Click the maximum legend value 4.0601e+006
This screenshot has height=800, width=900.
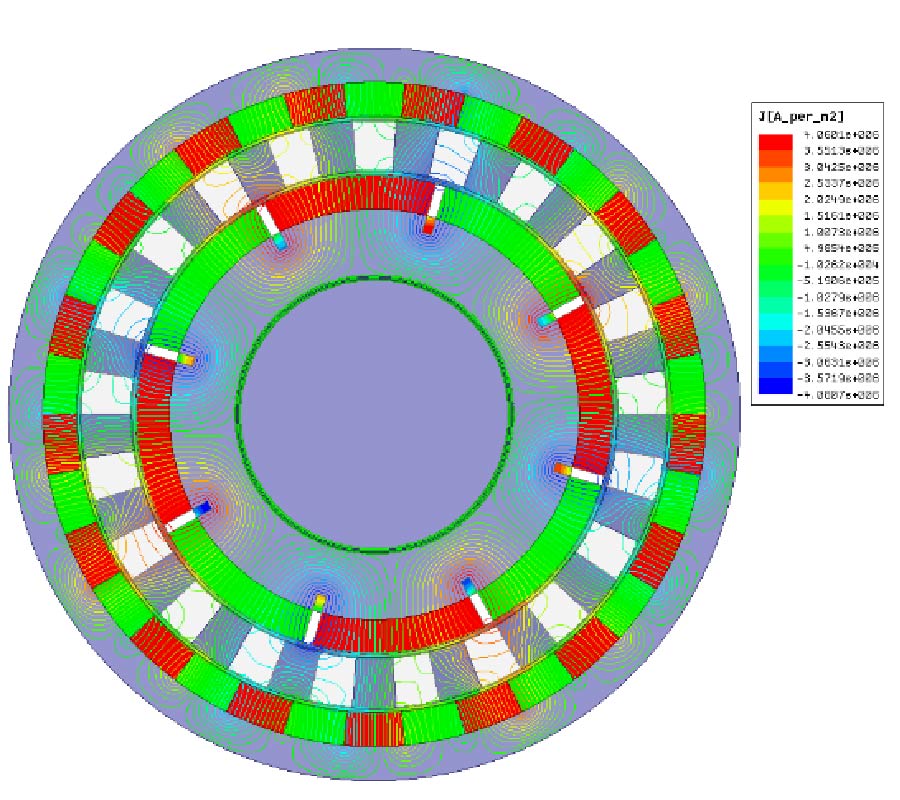coord(837,137)
